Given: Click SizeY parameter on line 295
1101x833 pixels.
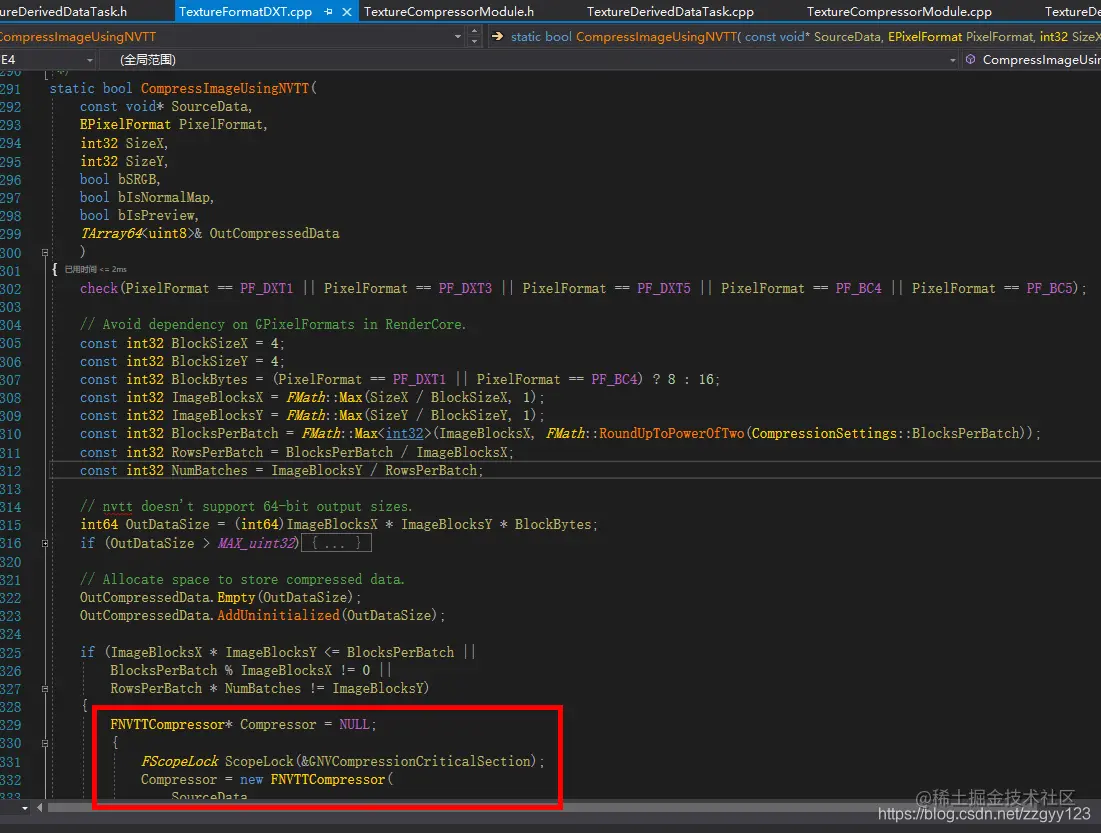Looking at the screenshot, I should [x=145, y=162].
